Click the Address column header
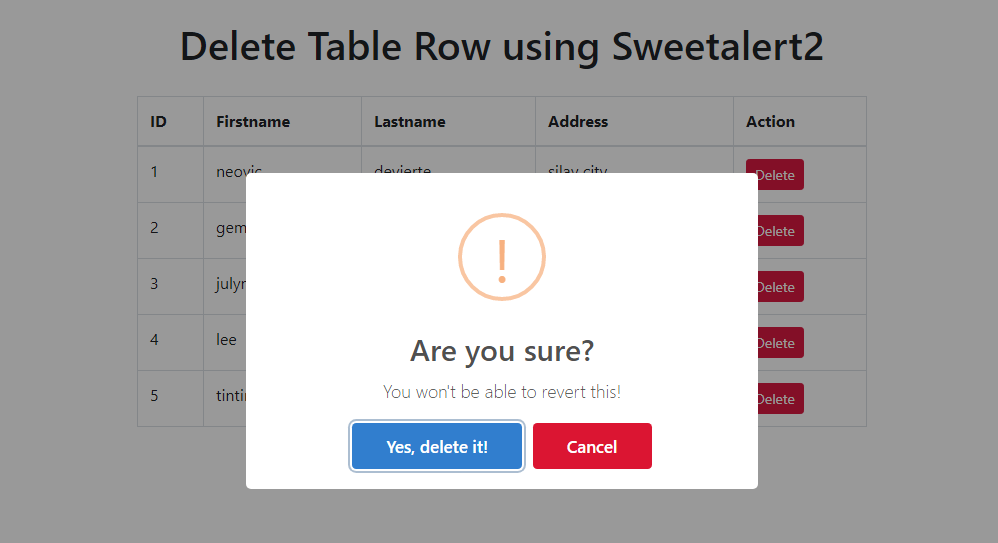The height and width of the screenshot is (543, 998). pyautogui.click(x=635, y=122)
